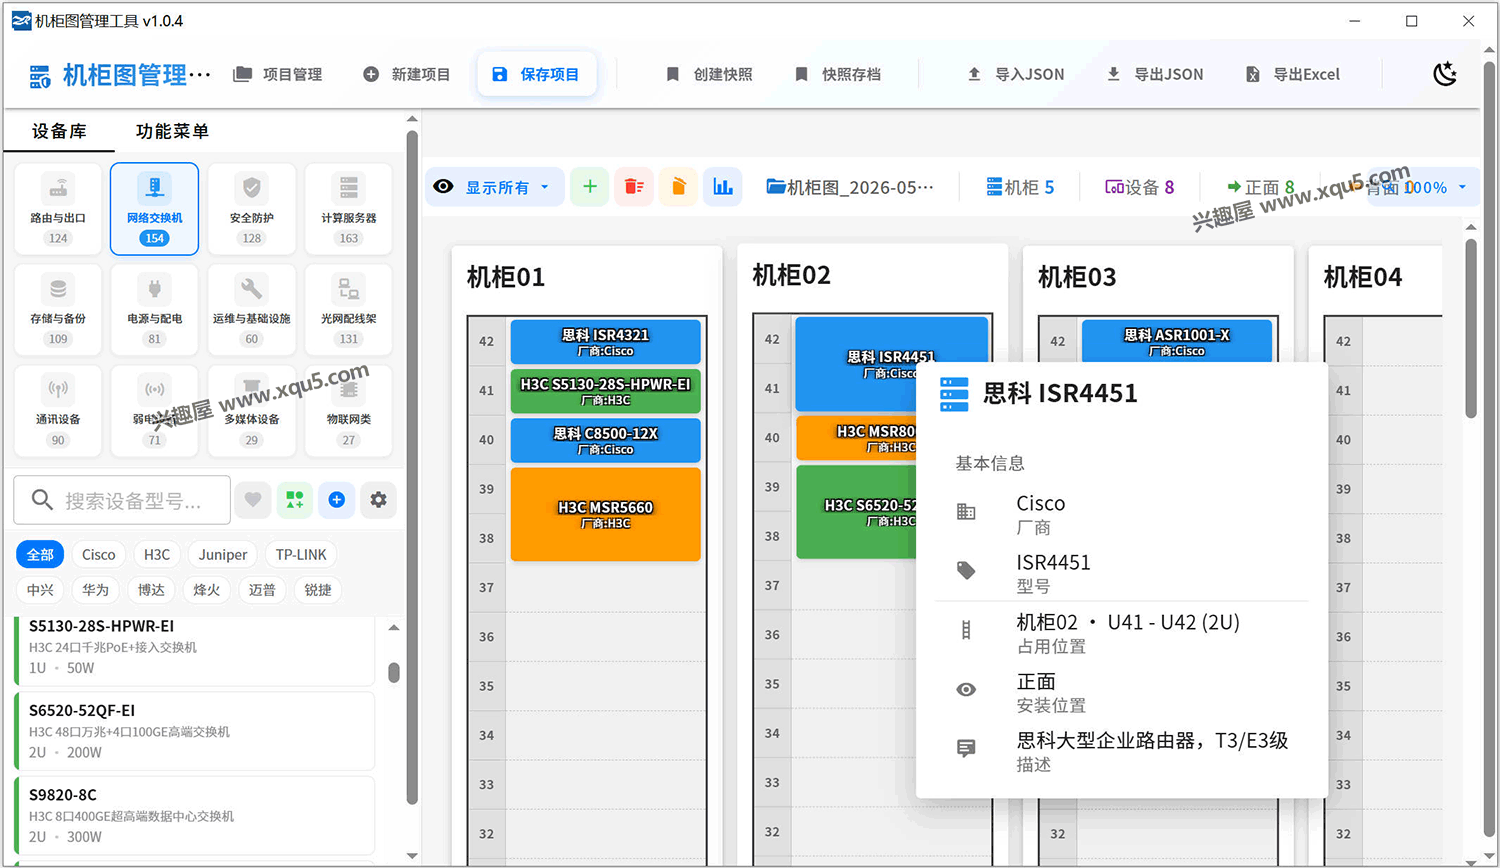Toggle dark mode moon icon
The height and width of the screenshot is (868, 1500).
coord(1444,74)
